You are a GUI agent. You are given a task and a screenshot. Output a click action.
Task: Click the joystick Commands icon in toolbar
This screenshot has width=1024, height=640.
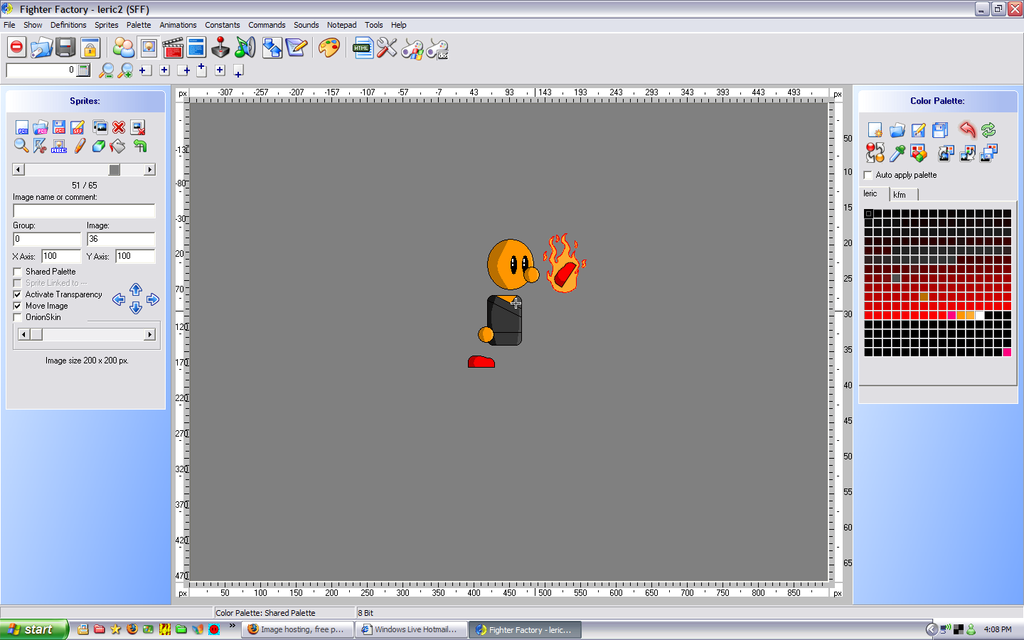[x=221, y=47]
